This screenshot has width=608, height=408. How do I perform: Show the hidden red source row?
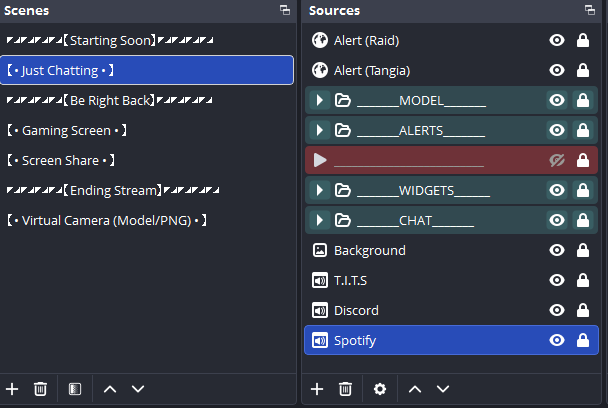(x=557, y=160)
